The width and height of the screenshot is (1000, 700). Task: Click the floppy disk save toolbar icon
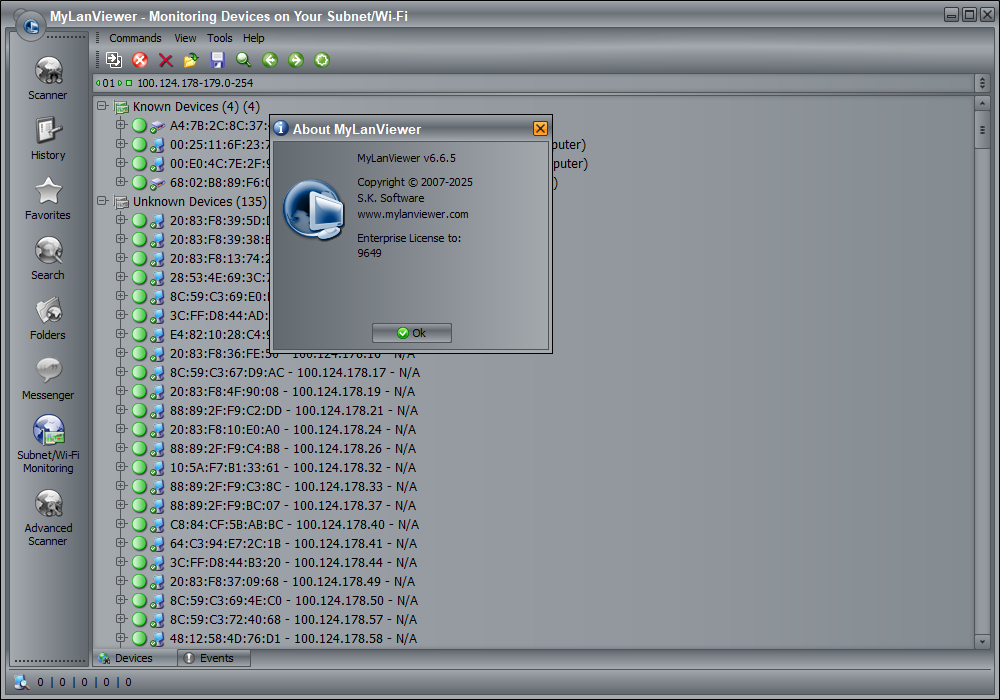(x=217, y=60)
